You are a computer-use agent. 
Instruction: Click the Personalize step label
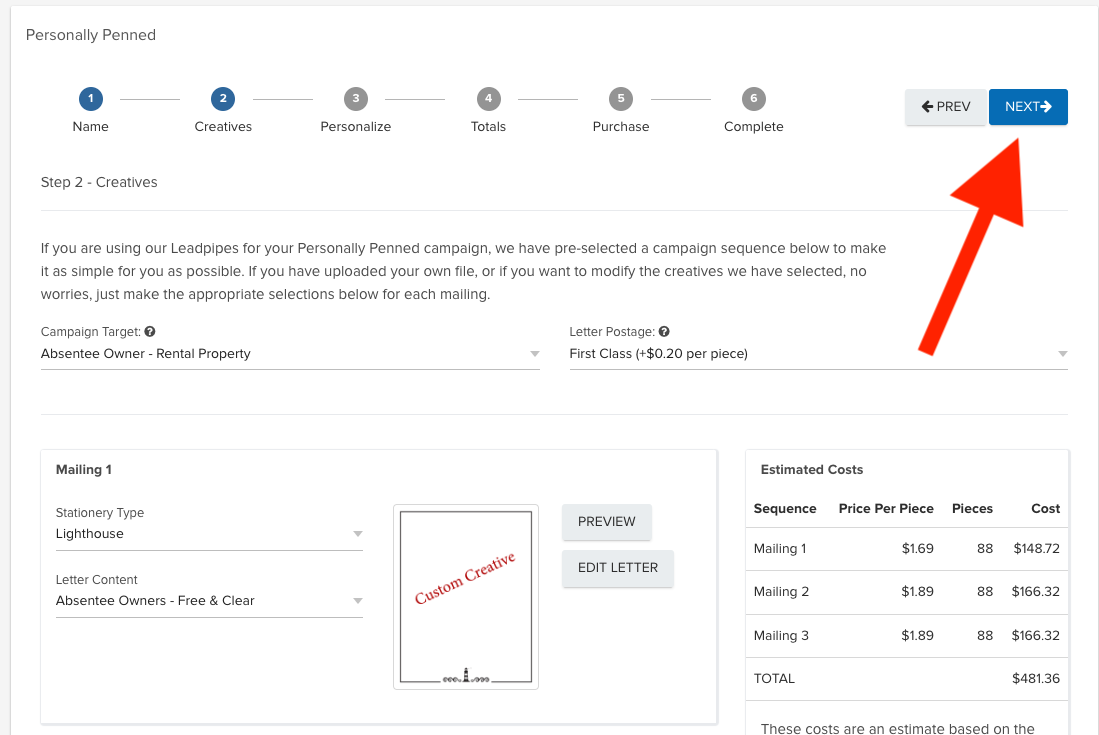355,127
